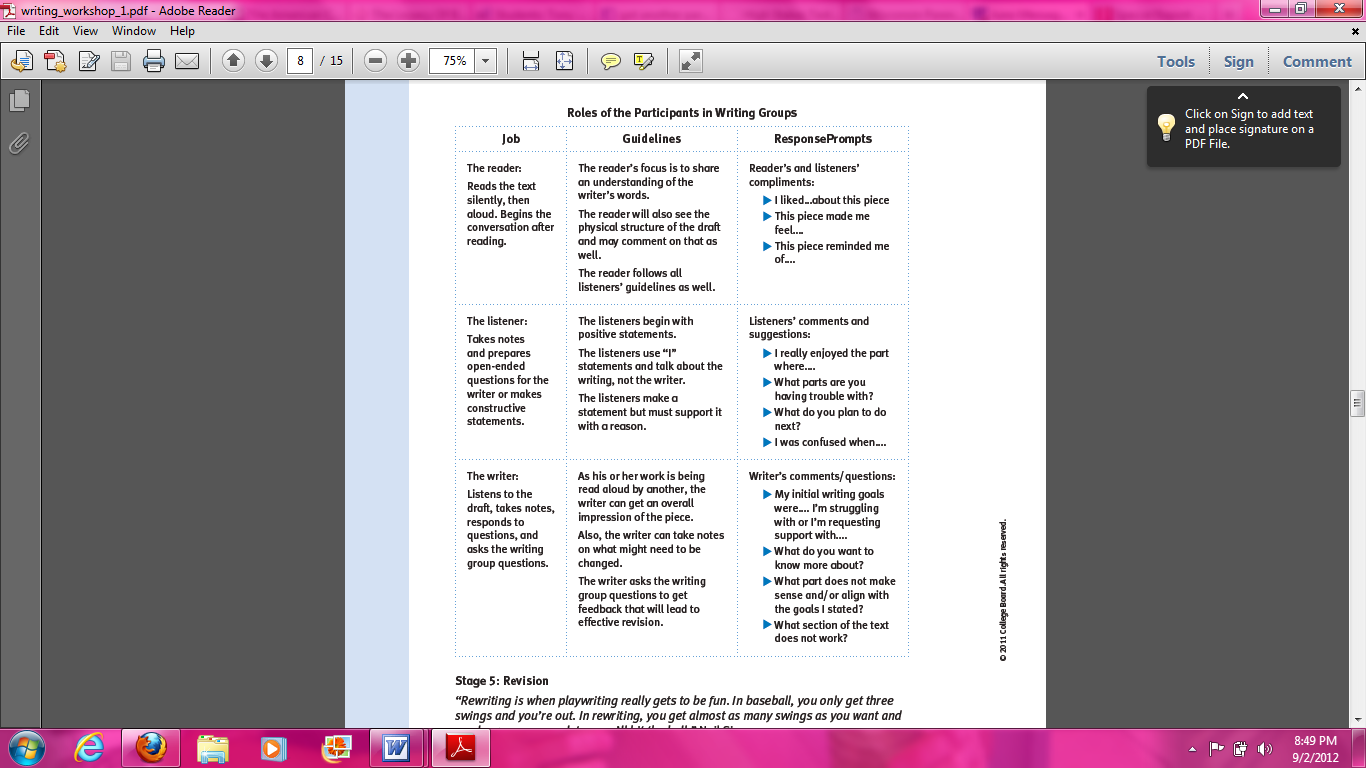Click the Create PDF online icon
This screenshot has height=768, width=1366.
pos(54,61)
